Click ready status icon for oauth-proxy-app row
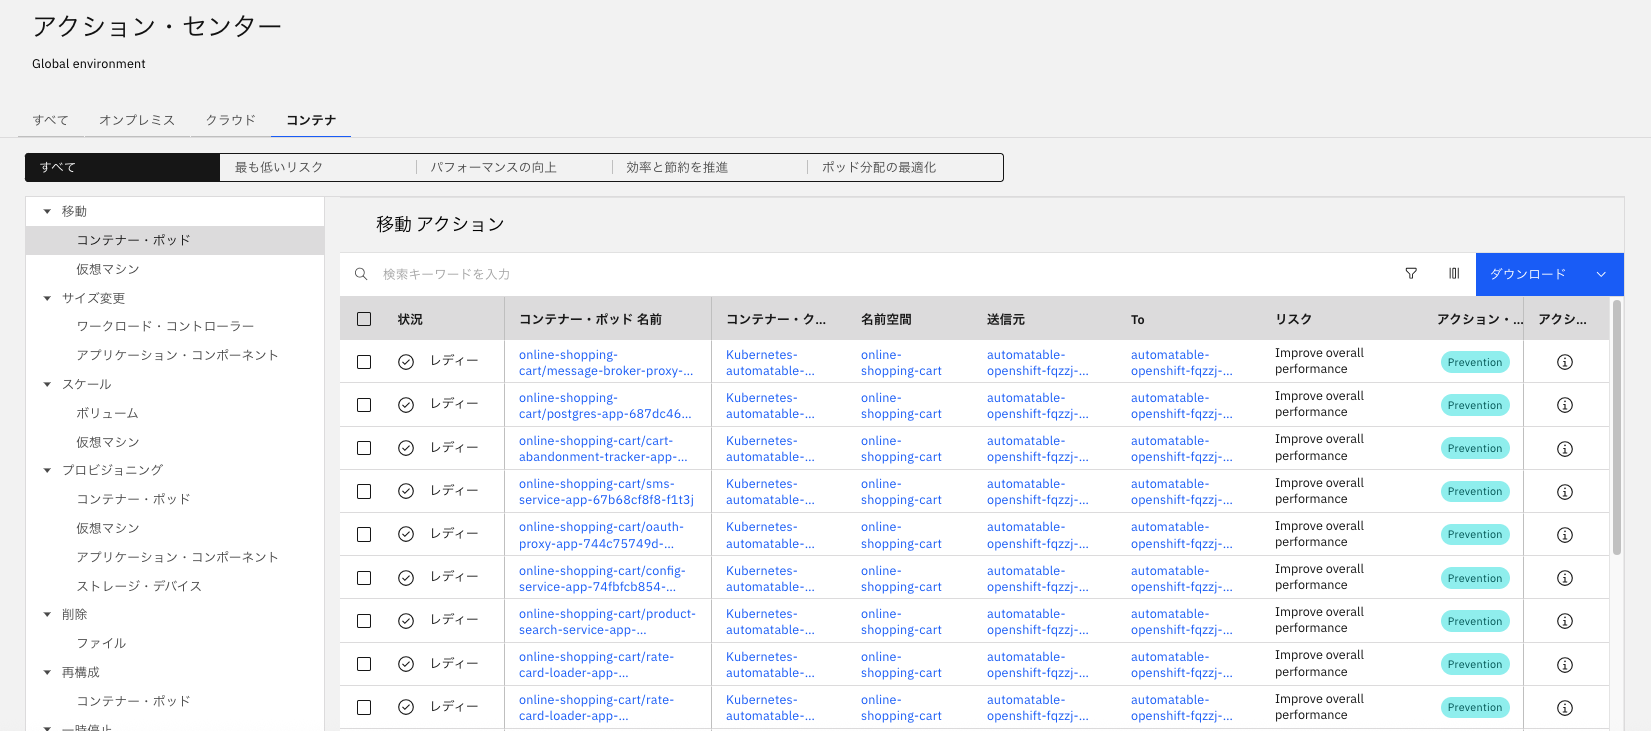The width and height of the screenshot is (1651, 731). pos(406,535)
